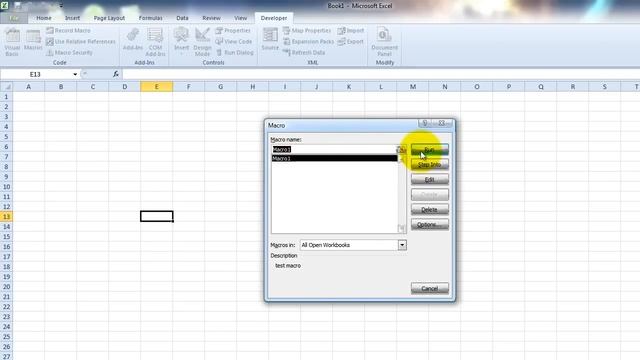Switch to the Formulas tab
This screenshot has height=360, width=640.
[x=150, y=18]
